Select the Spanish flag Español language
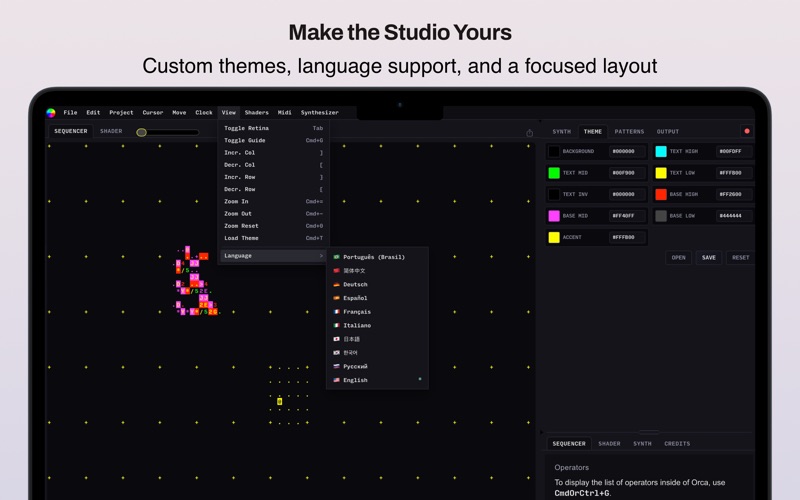 click(377, 298)
